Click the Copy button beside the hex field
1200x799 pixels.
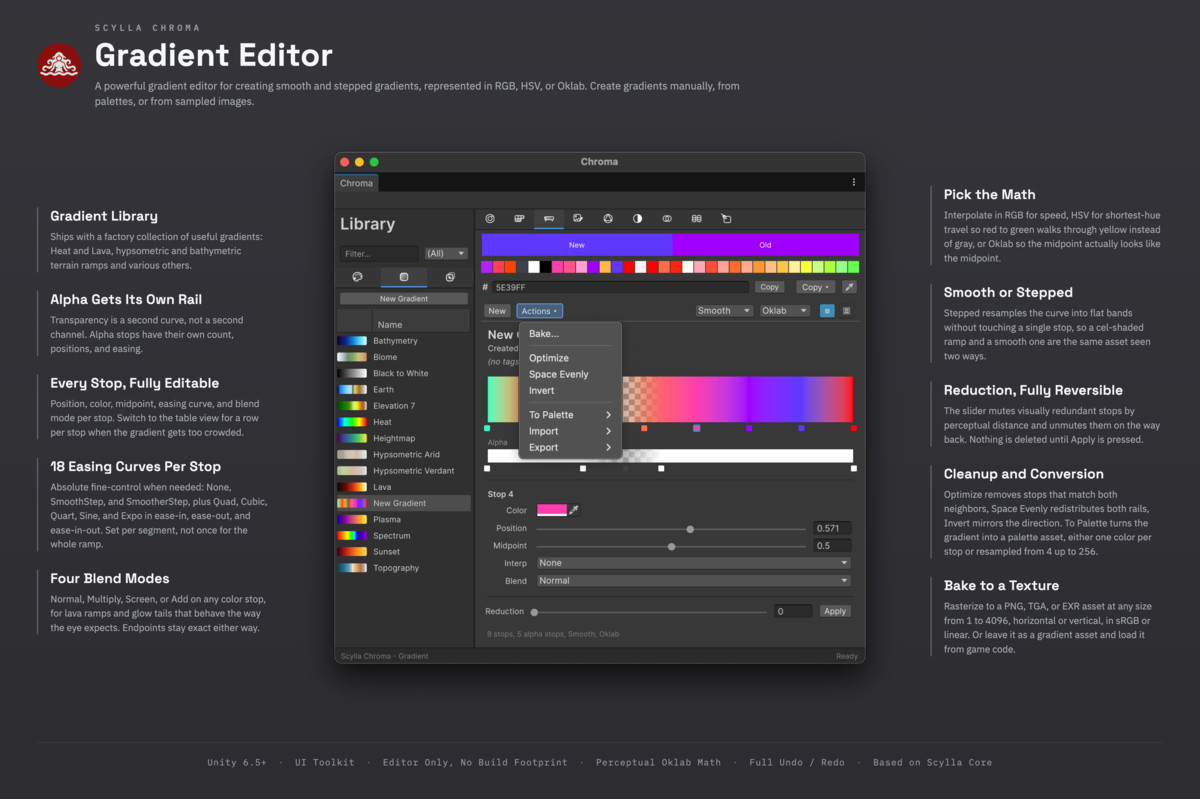[769, 287]
